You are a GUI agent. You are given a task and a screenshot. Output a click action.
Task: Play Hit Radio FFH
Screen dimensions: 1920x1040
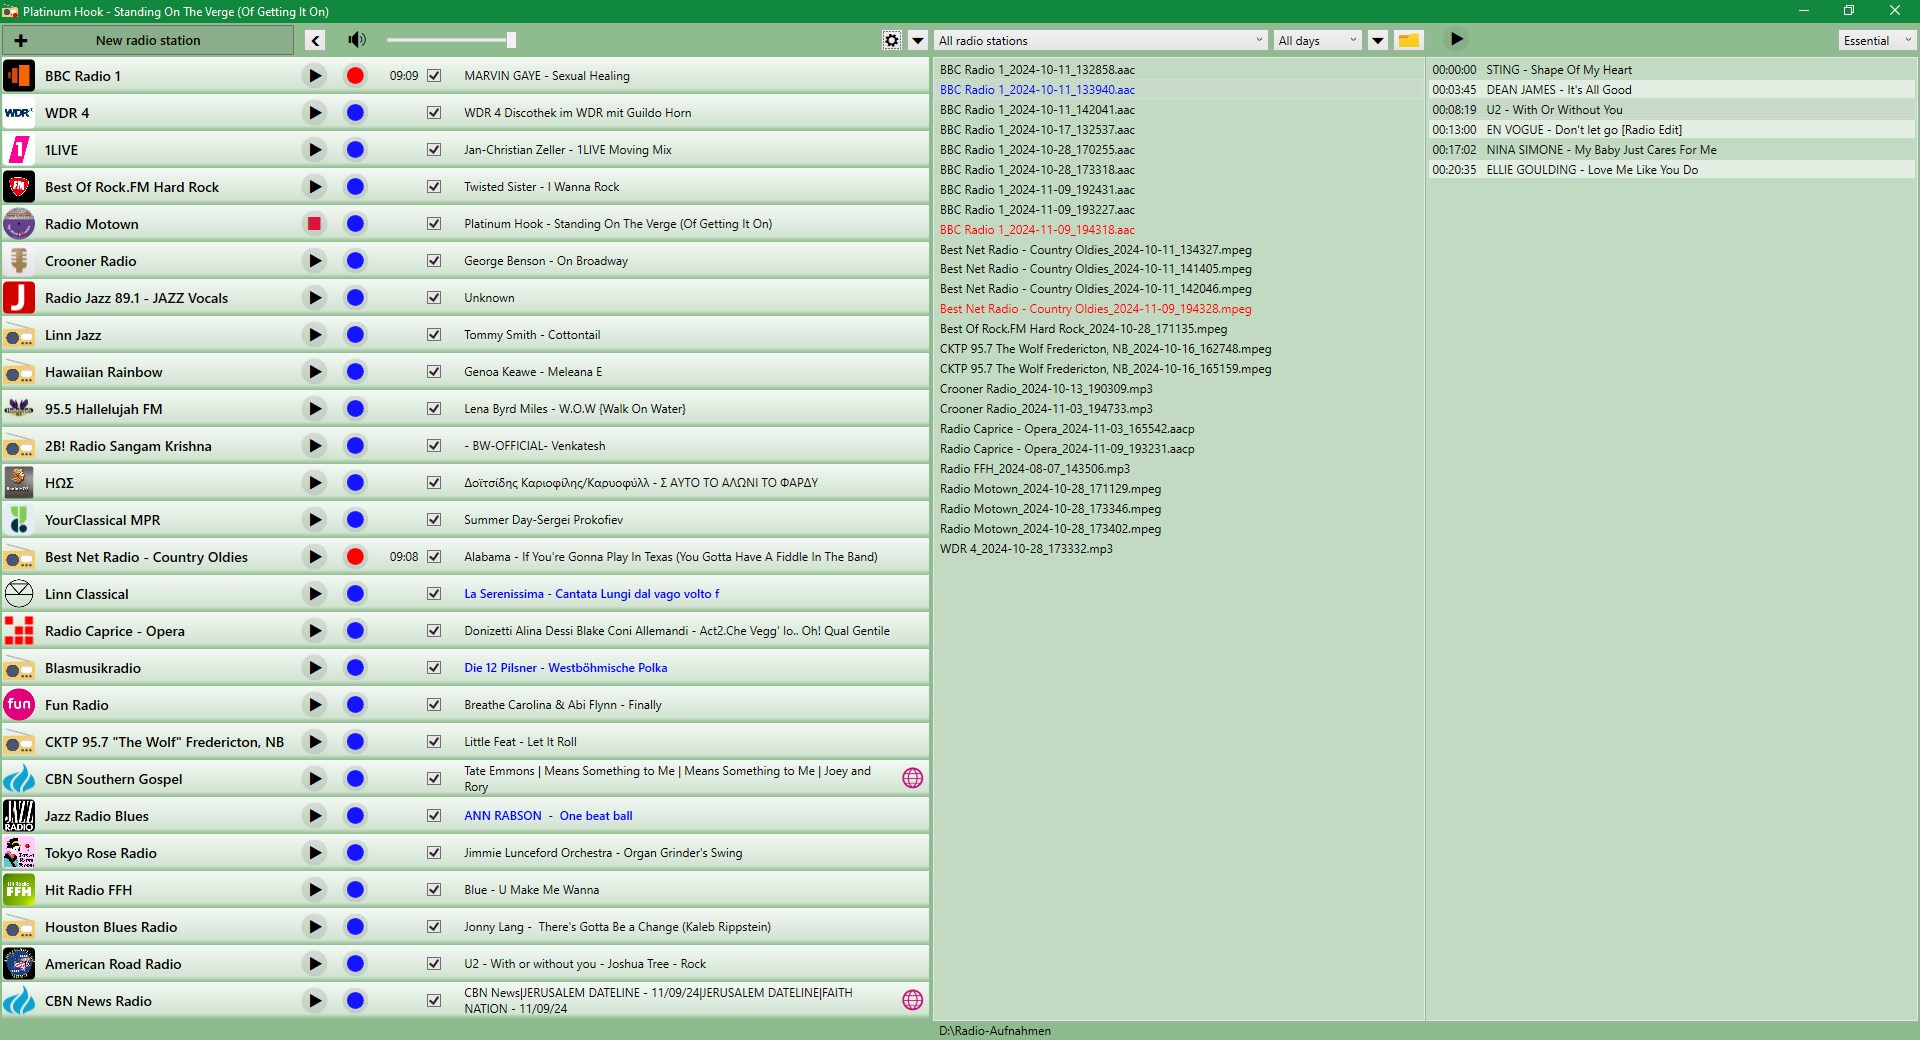click(315, 890)
